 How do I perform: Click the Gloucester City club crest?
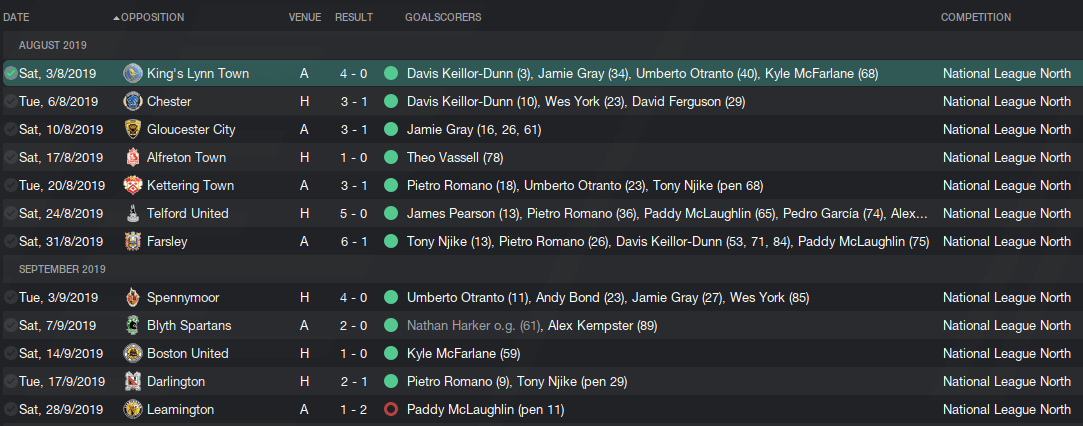click(x=133, y=130)
